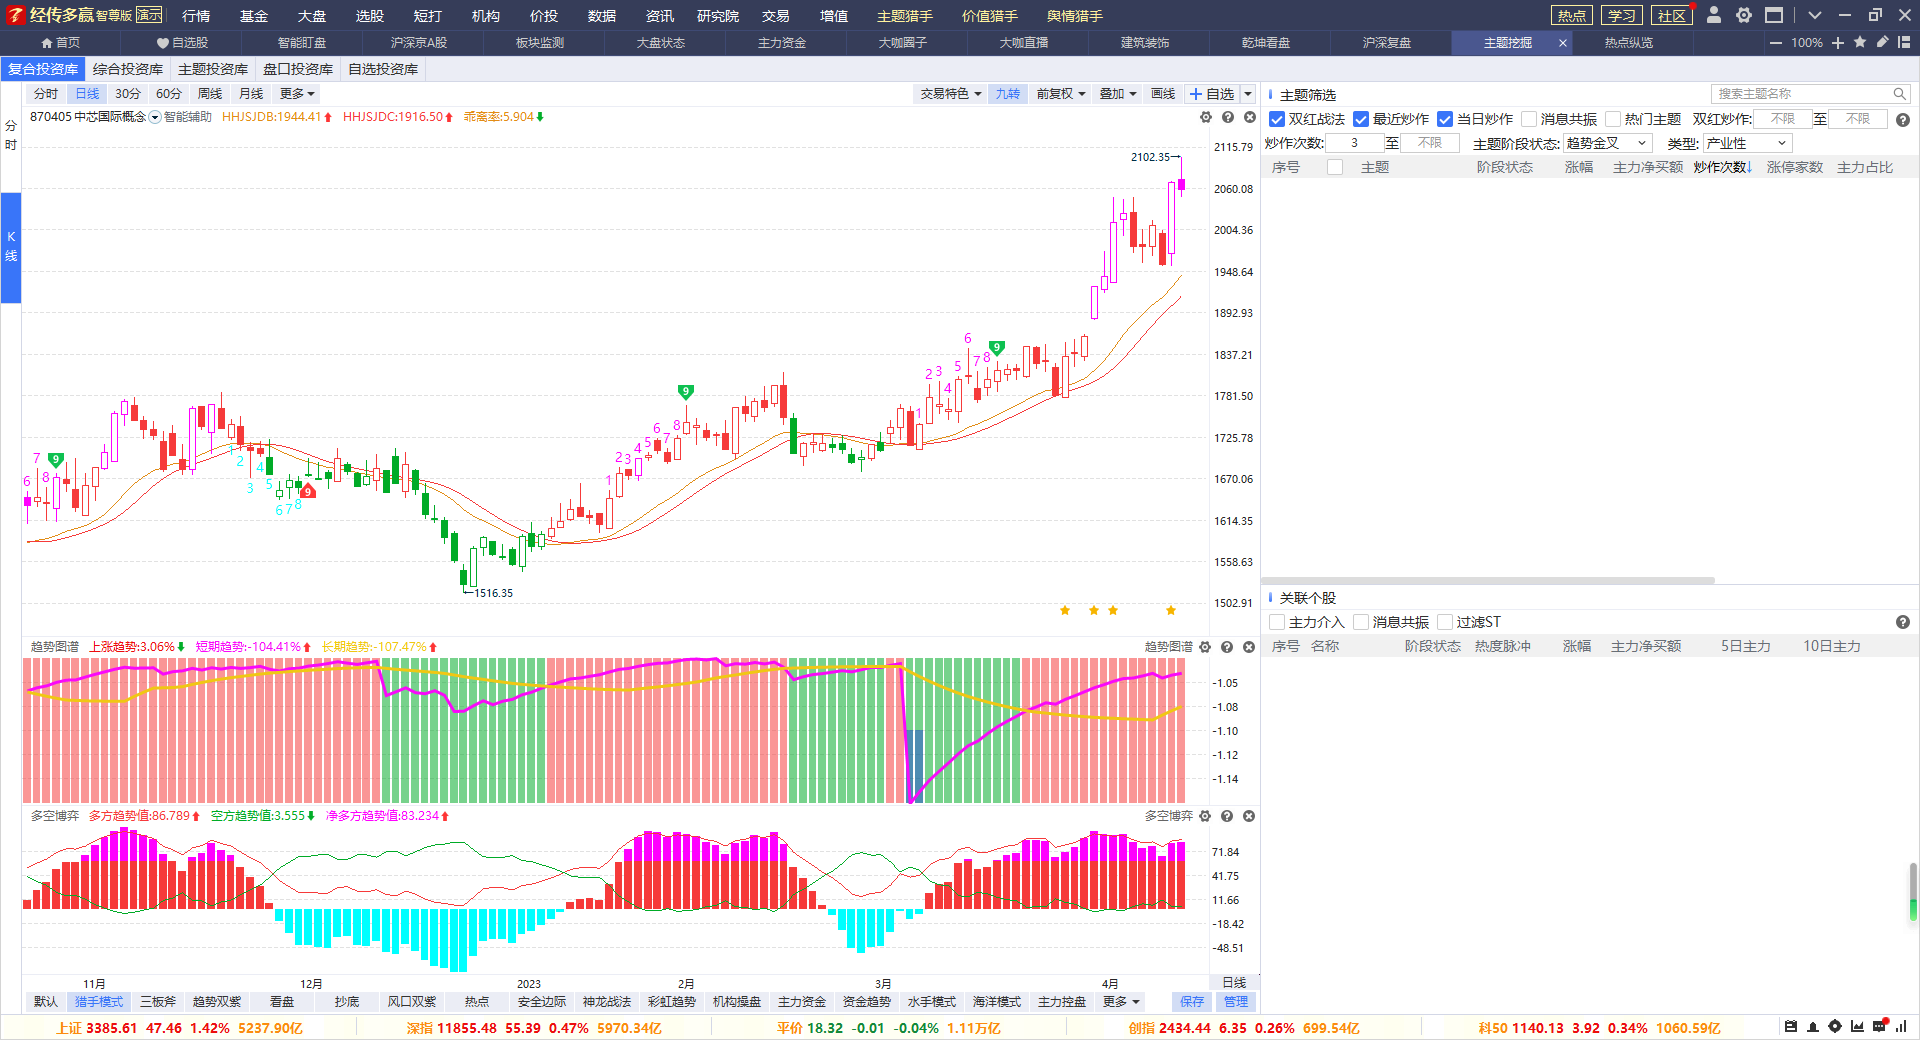Expand the arrow next to 自选 button
The height and width of the screenshot is (1040, 1920).
point(1248,94)
